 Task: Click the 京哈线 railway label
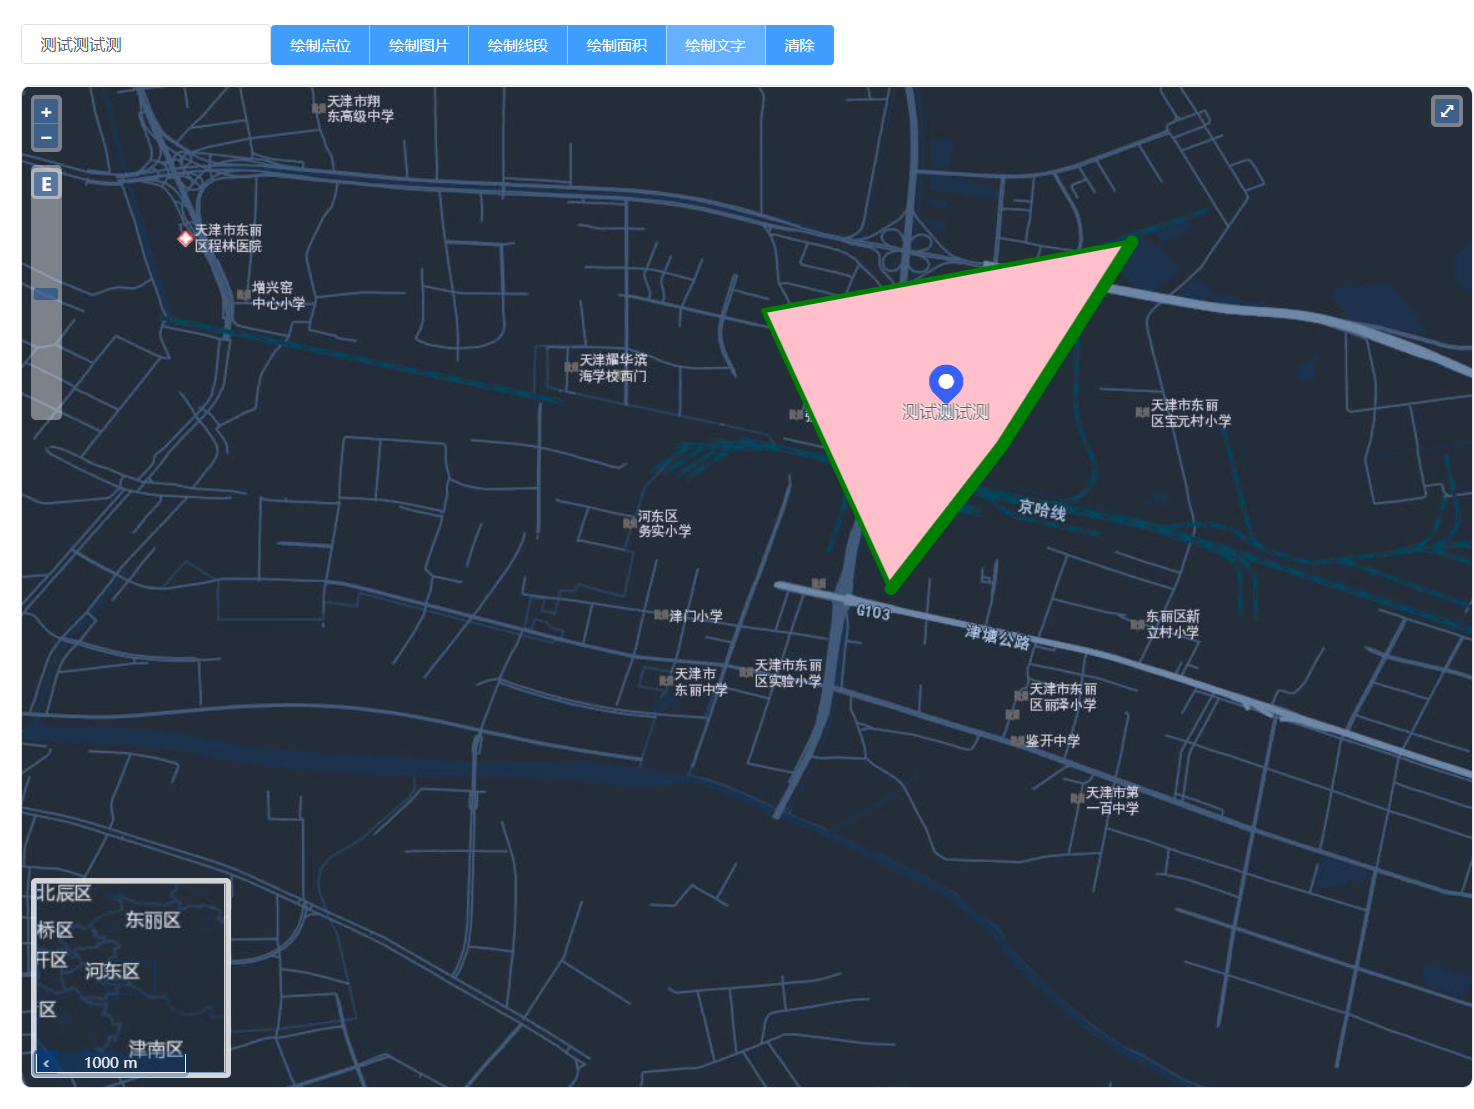point(1042,510)
